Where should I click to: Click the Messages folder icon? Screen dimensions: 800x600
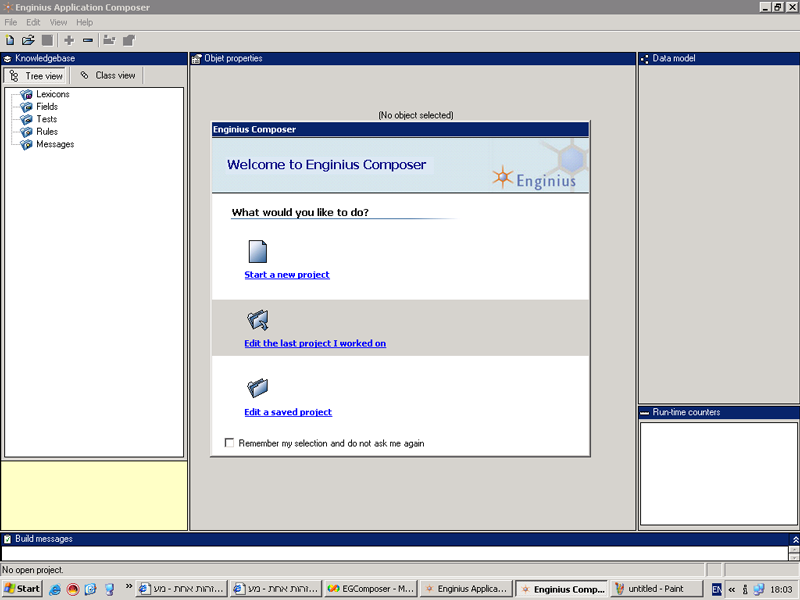[27, 144]
